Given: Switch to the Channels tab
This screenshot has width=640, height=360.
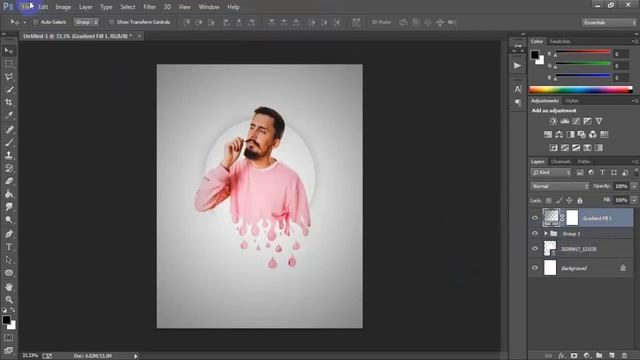Looking at the screenshot, I should tap(560, 162).
